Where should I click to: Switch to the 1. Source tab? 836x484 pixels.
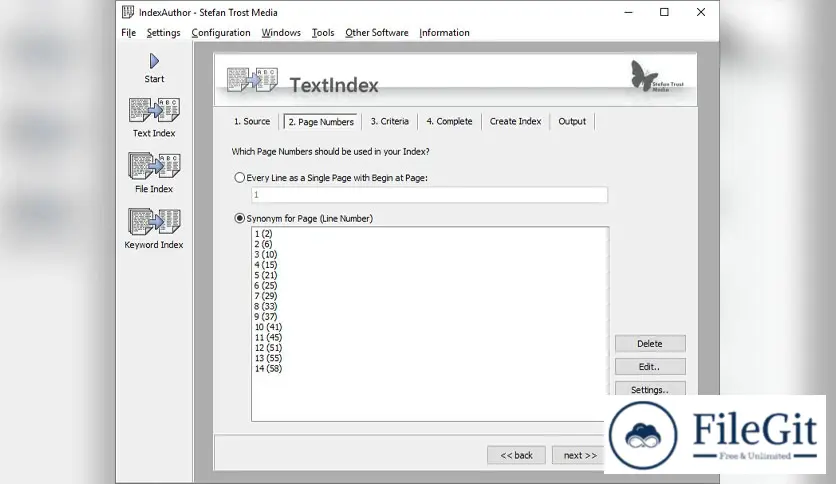pos(252,122)
